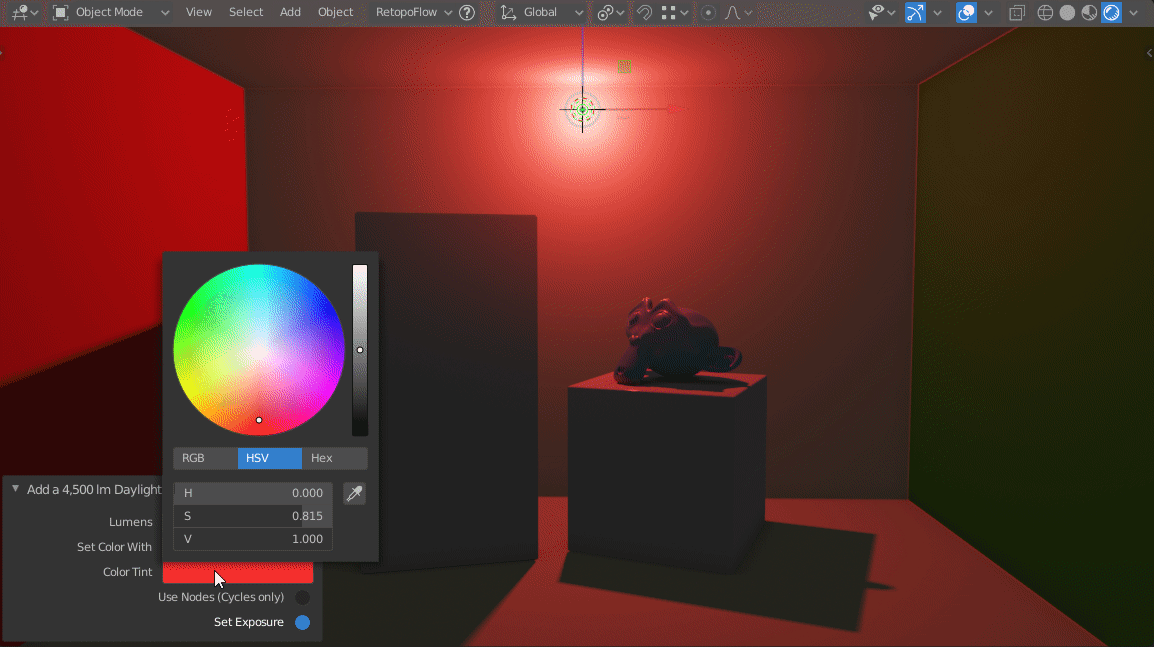The image size is (1154, 647).
Task: Click the S saturation value field
Action: (x=253, y=516)
